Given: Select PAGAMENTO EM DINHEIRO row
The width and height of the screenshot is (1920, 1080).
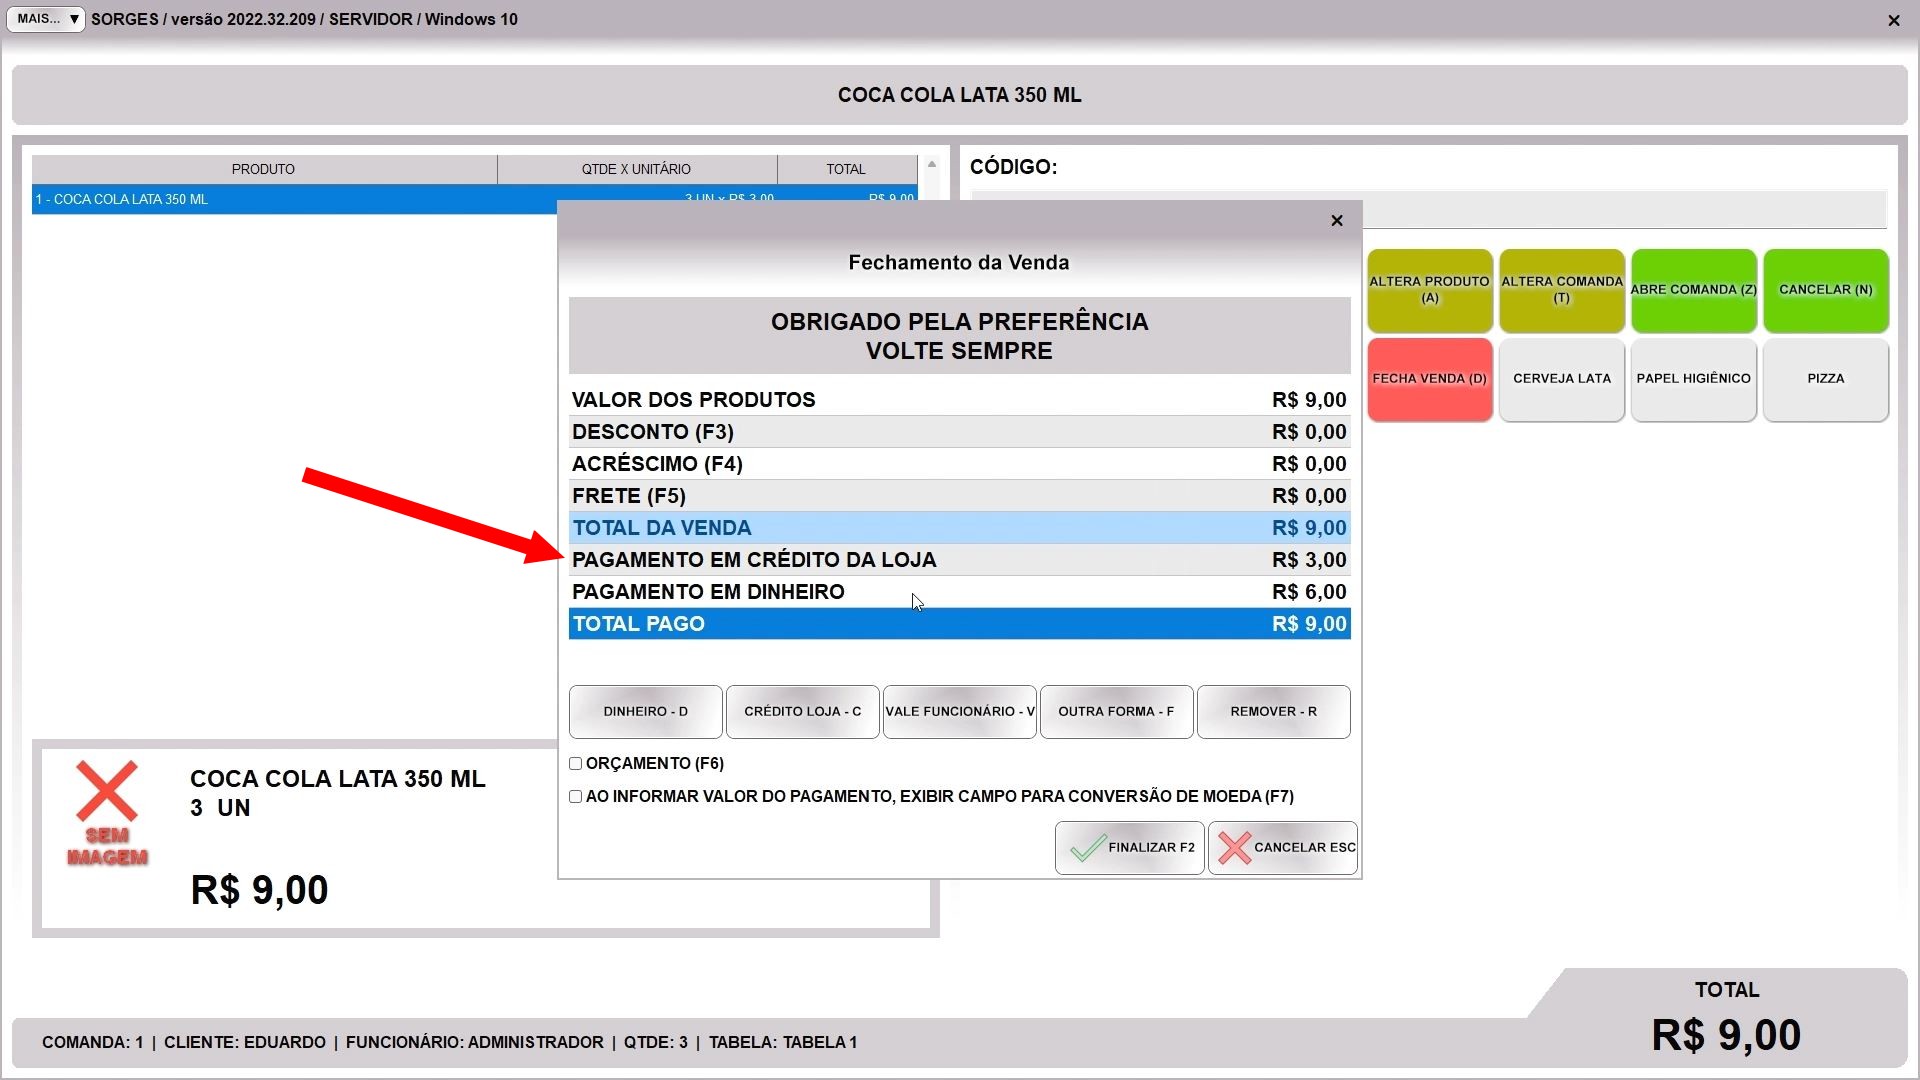Looking at the screenshot, I should click(x=960, y=592).
